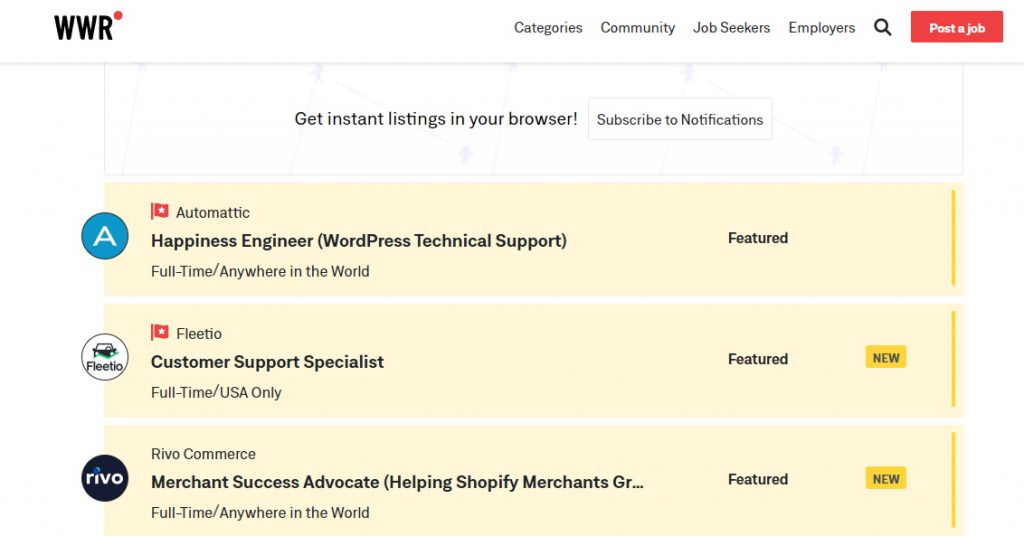Screen dimensions: 1024x536
Task: Open the search magnifier icon
Action: pos(882,28)
